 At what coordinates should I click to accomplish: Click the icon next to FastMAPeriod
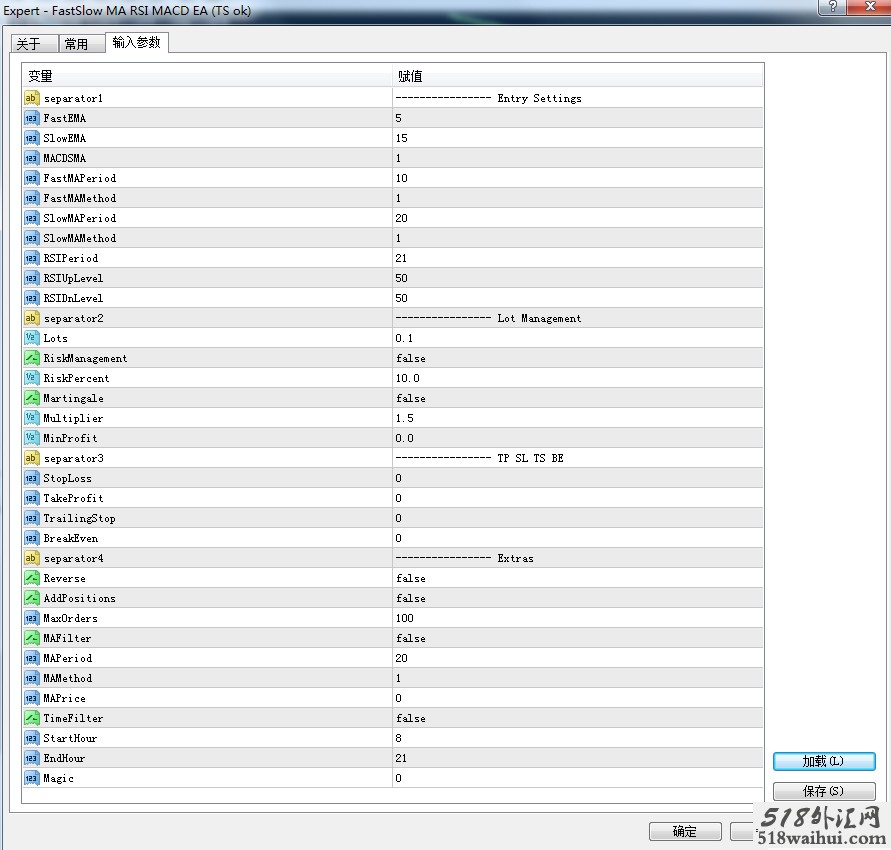(x=32, y=178)
